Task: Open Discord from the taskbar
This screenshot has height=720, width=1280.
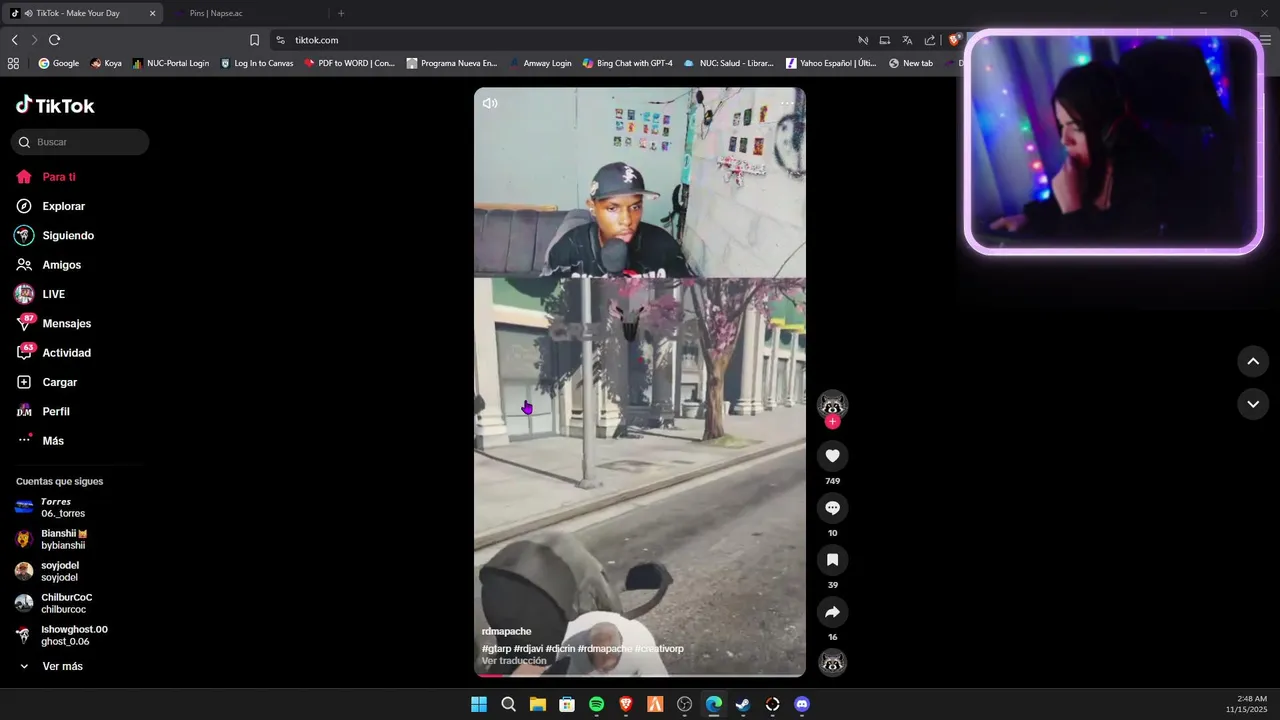Action: (801, 704)
